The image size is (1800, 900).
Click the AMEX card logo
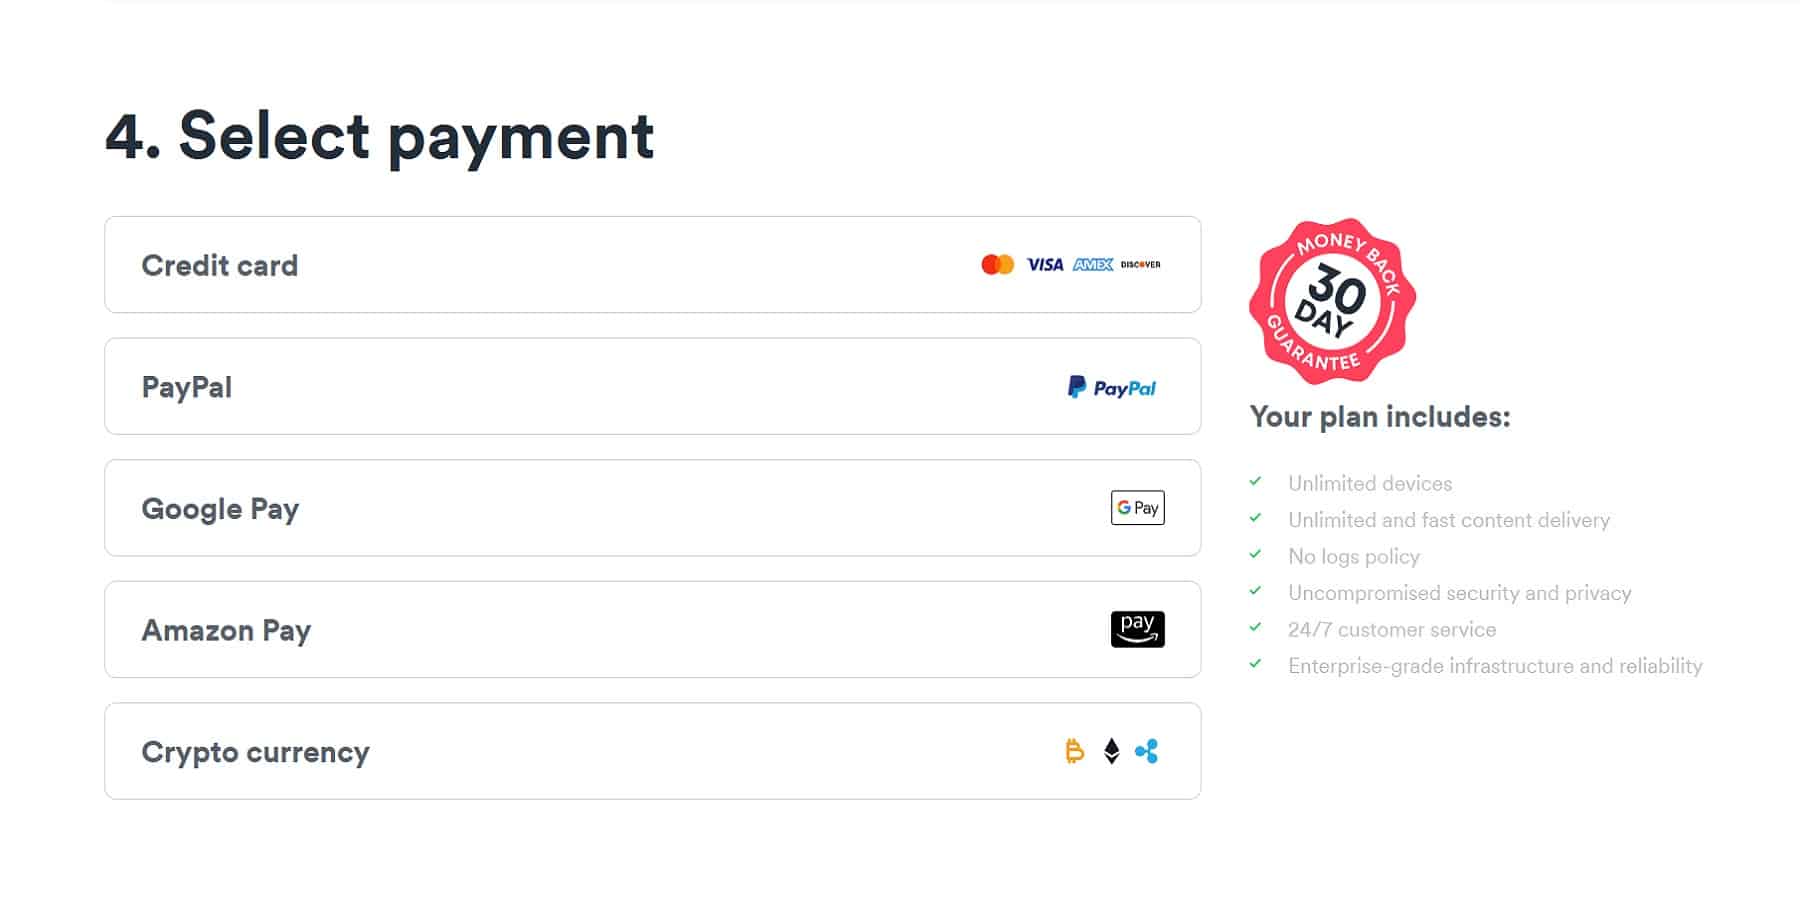[x=1093, y=264]
